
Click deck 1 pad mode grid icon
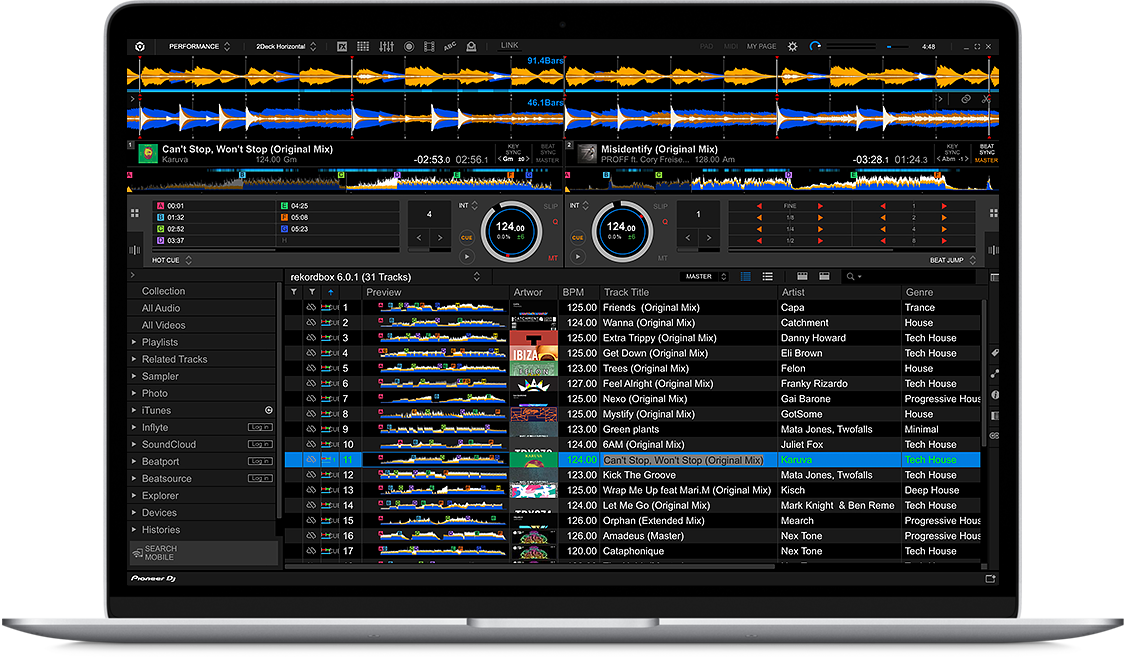point(134,213)
